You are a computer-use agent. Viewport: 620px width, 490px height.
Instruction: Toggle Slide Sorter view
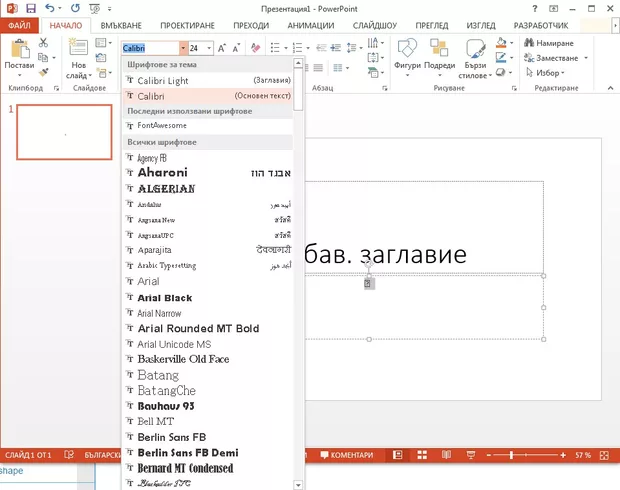(419, 455)
